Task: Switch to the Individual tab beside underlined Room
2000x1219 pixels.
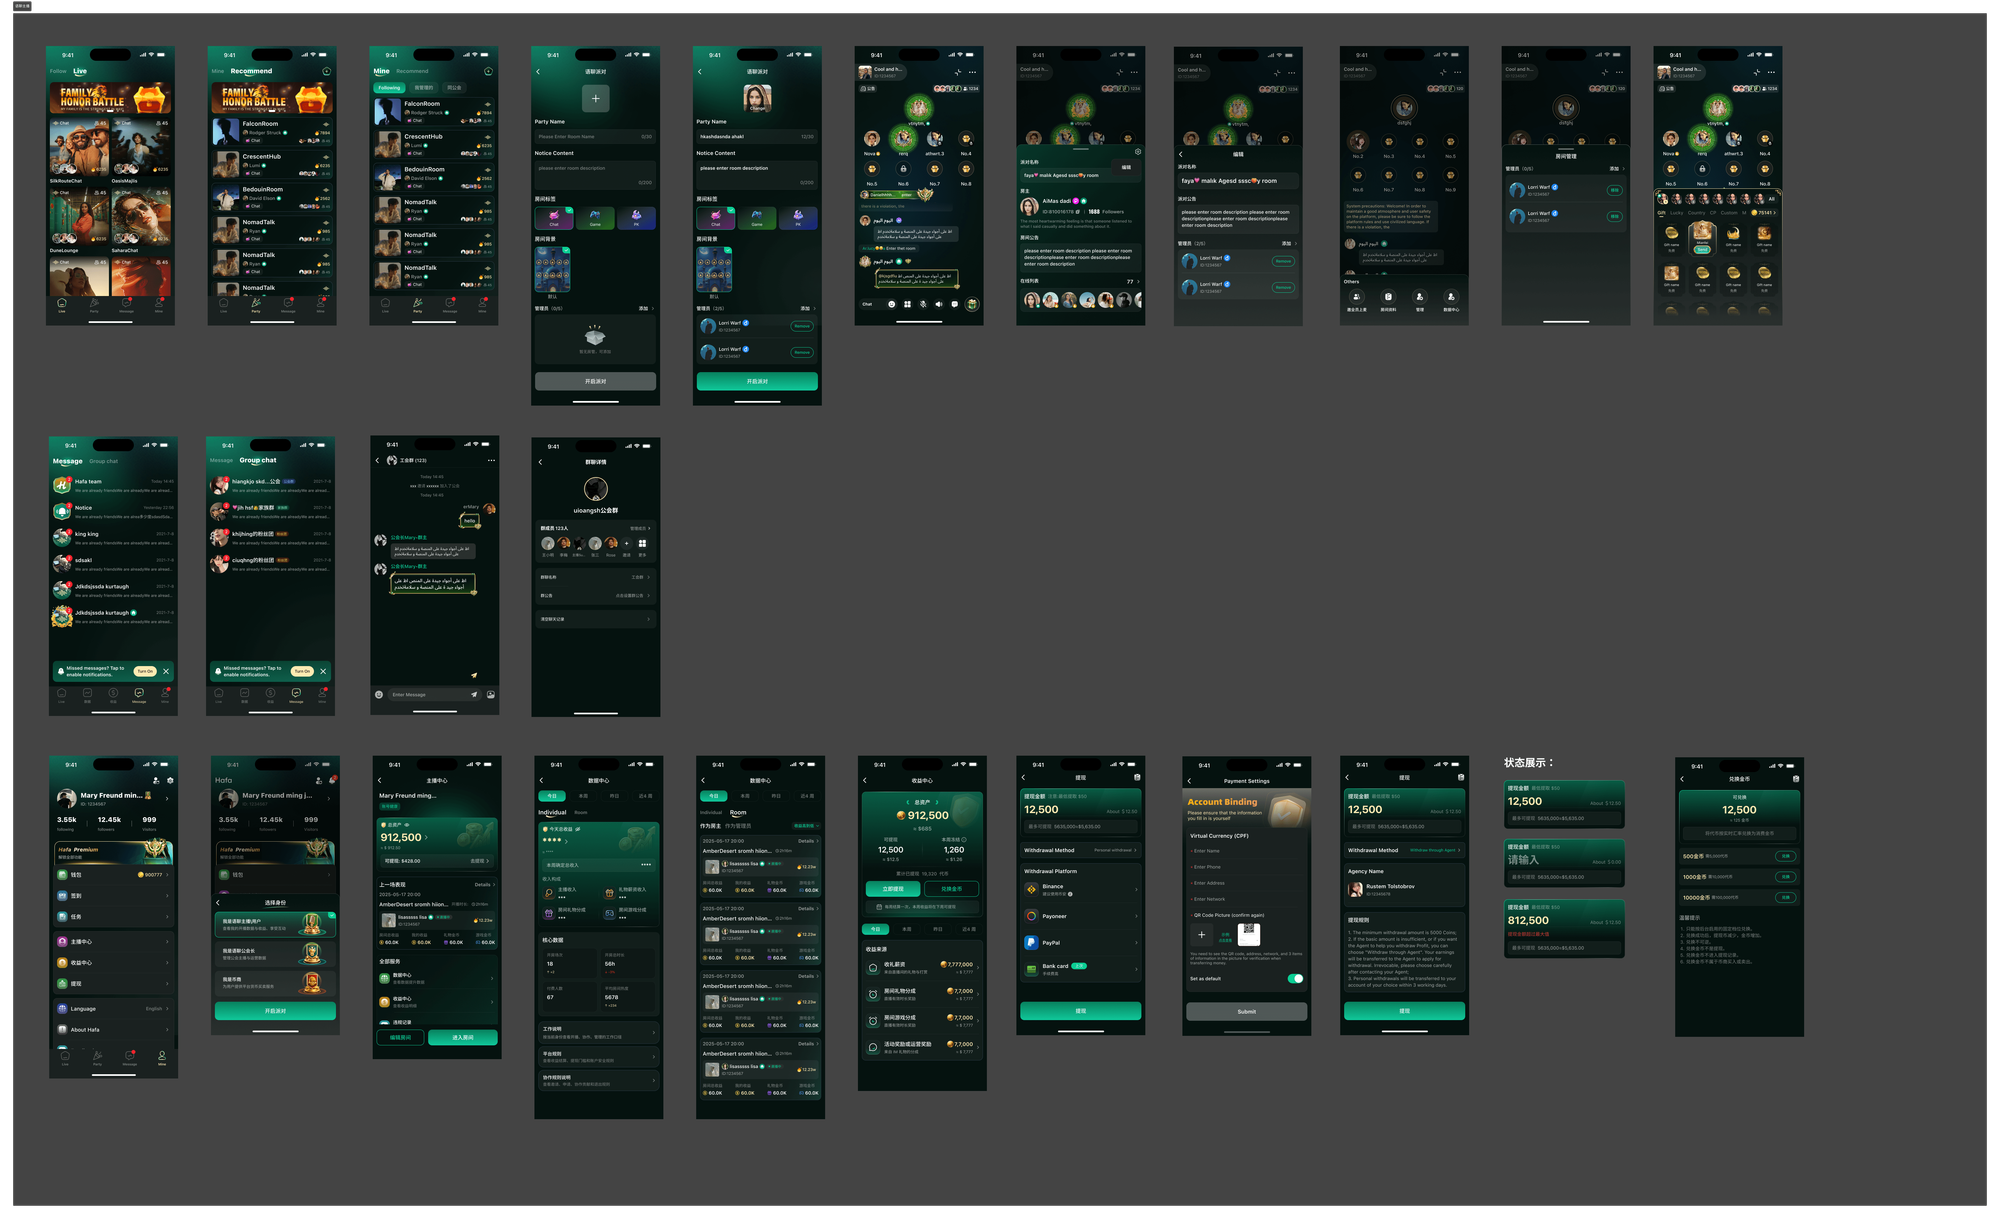Action: (x=710, y=812)
